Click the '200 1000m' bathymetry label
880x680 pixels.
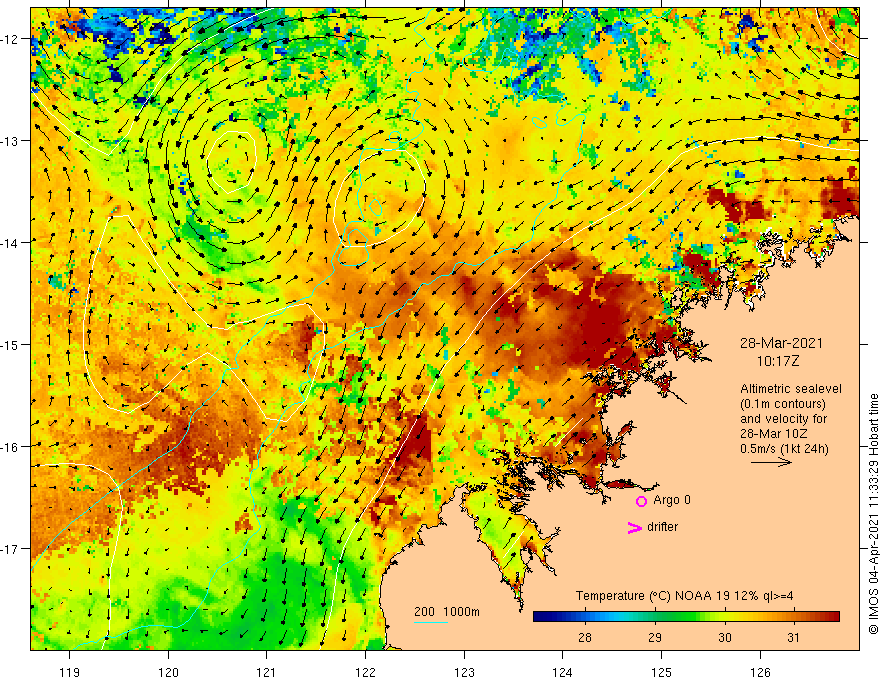coord(447,612)
